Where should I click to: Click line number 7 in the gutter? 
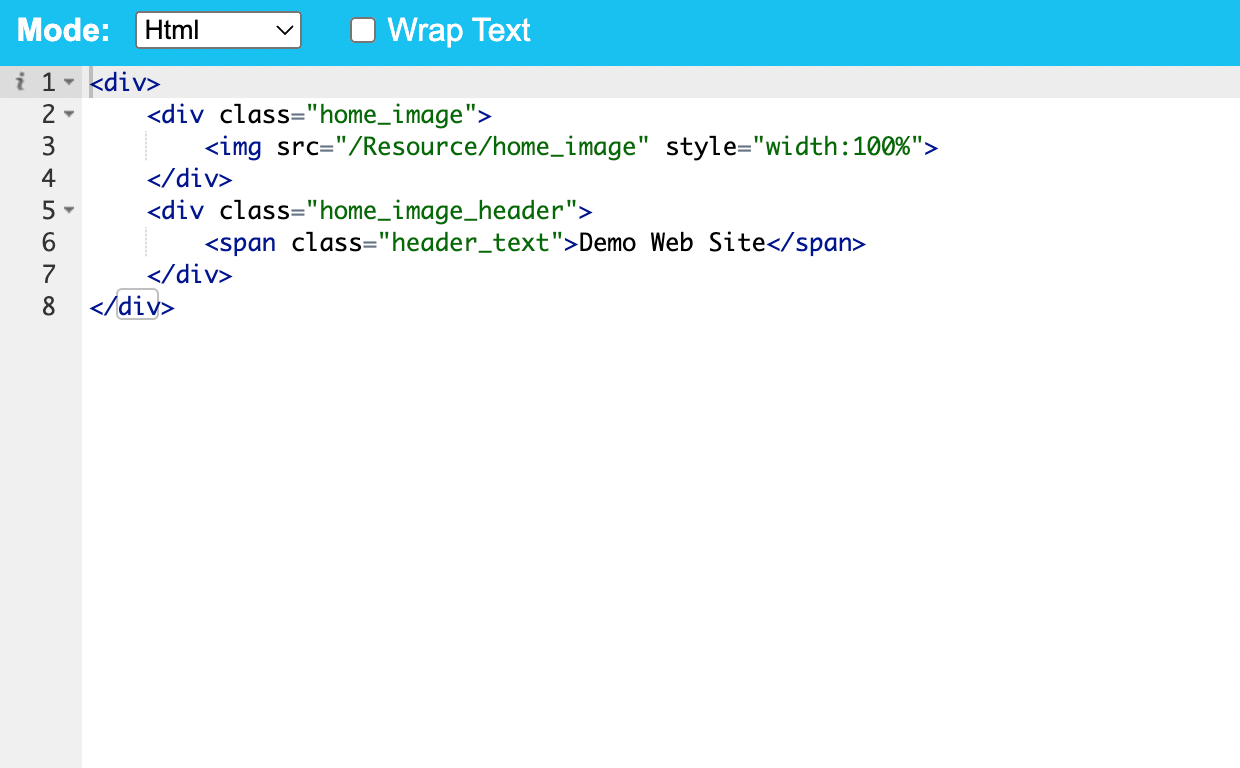[x=48, y=275]
